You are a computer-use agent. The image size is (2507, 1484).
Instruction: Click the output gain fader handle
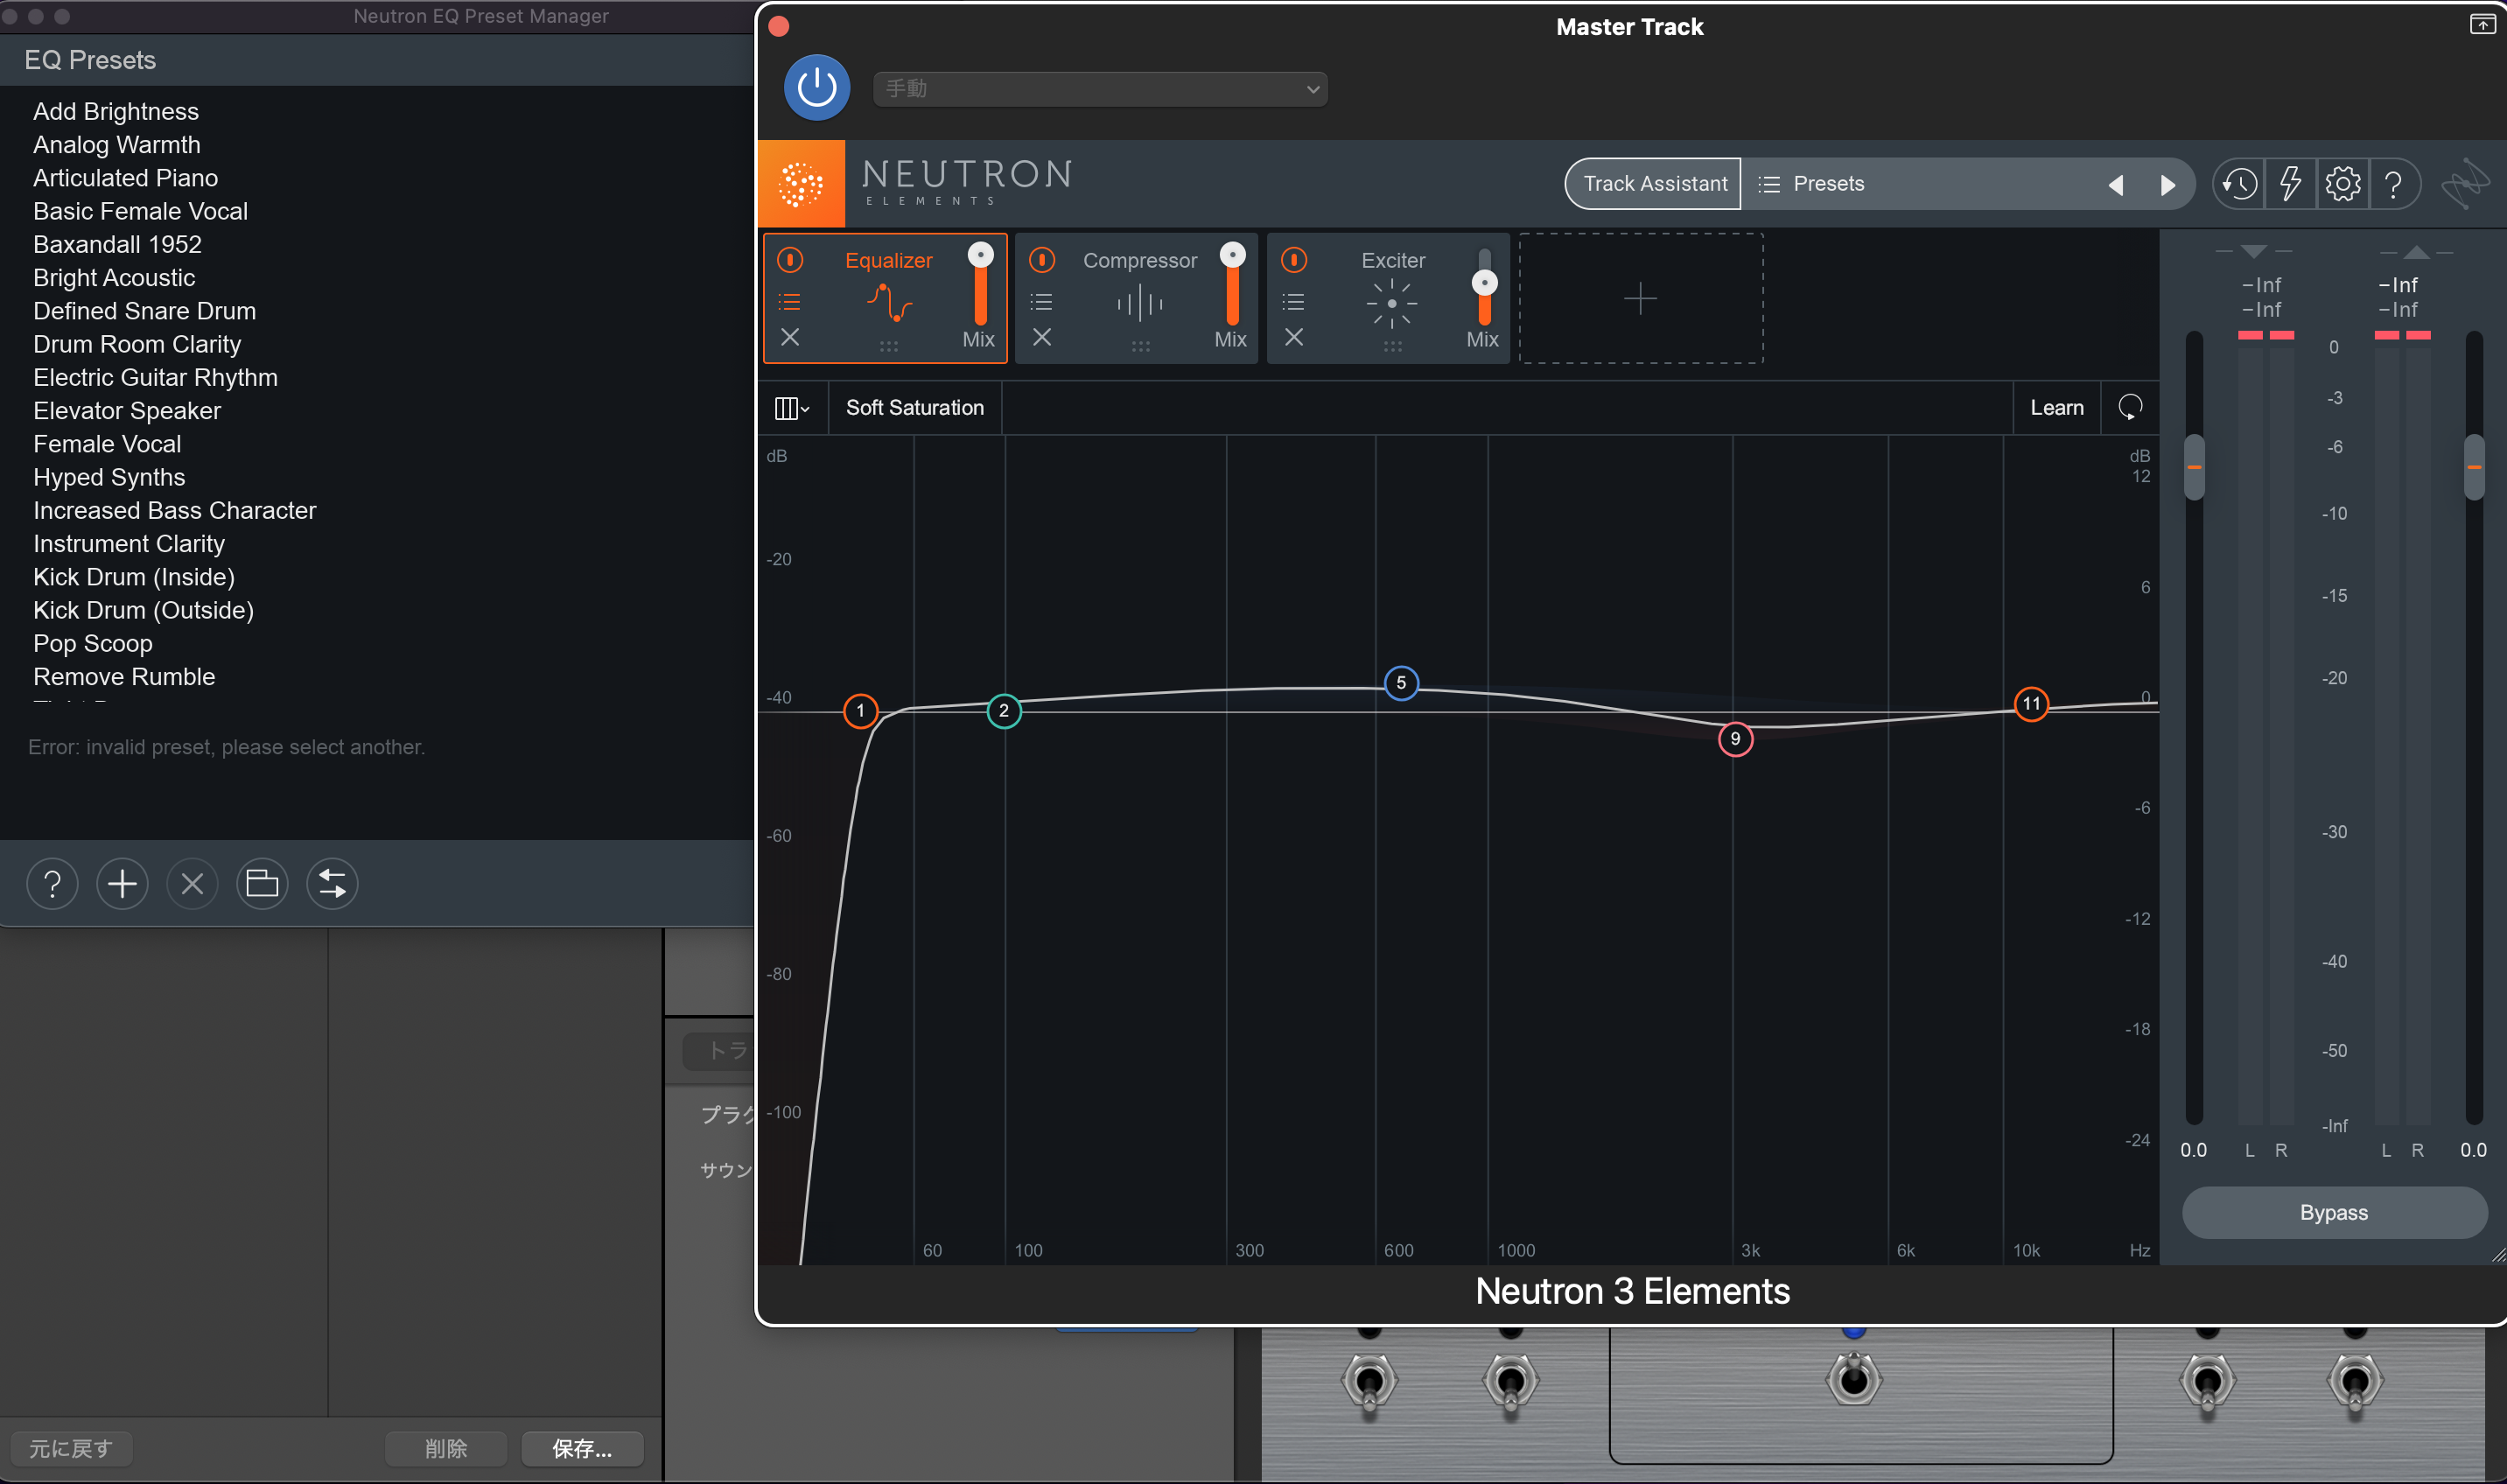pyautogui.click(x=2474, y=467)
